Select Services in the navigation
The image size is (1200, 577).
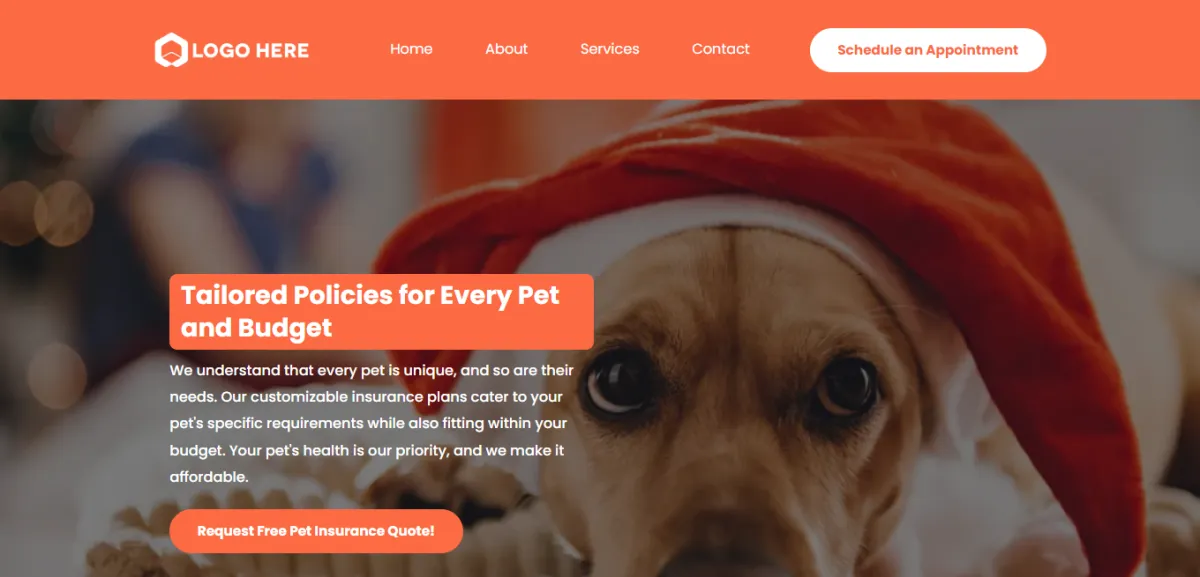click(x=609, y=49)
